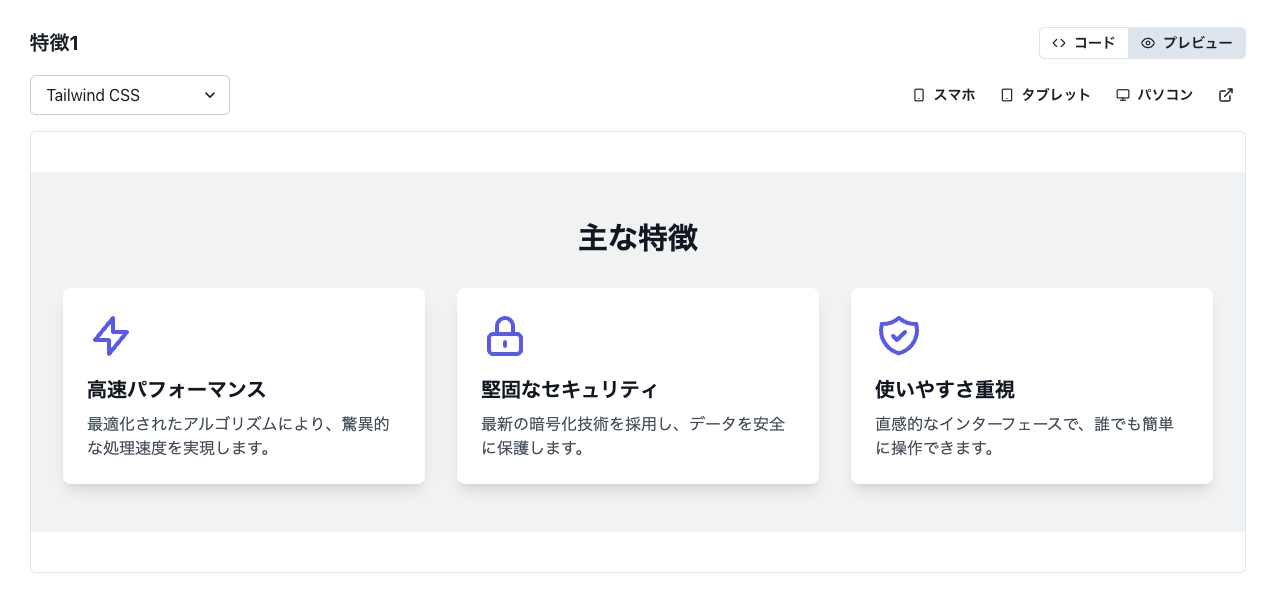
Task: Click the 主な特徴 section heading
Action: tap(638, 238)
